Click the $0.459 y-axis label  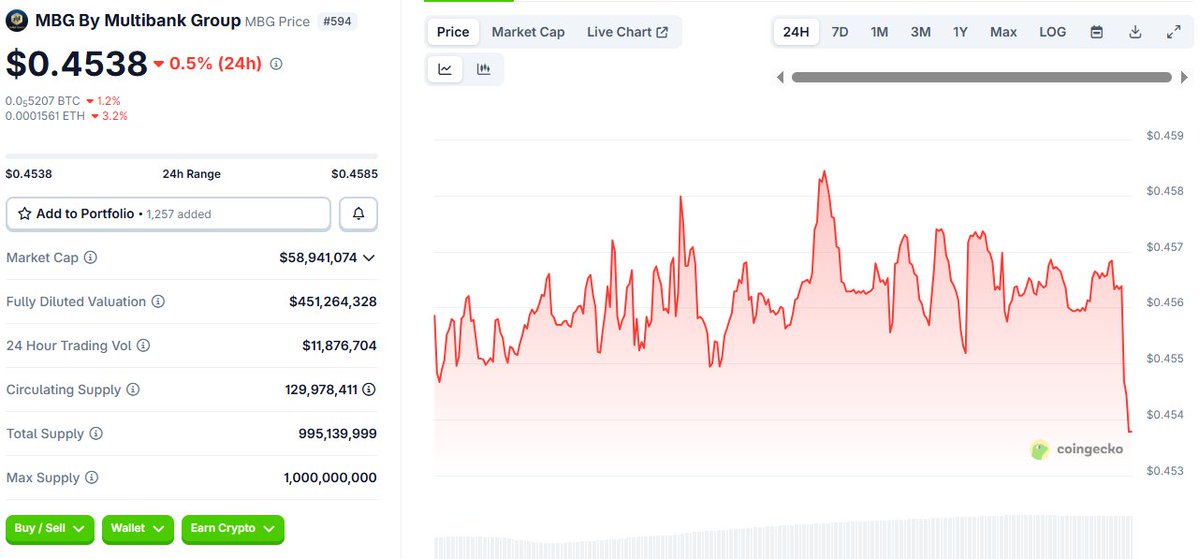(1165, 135)
